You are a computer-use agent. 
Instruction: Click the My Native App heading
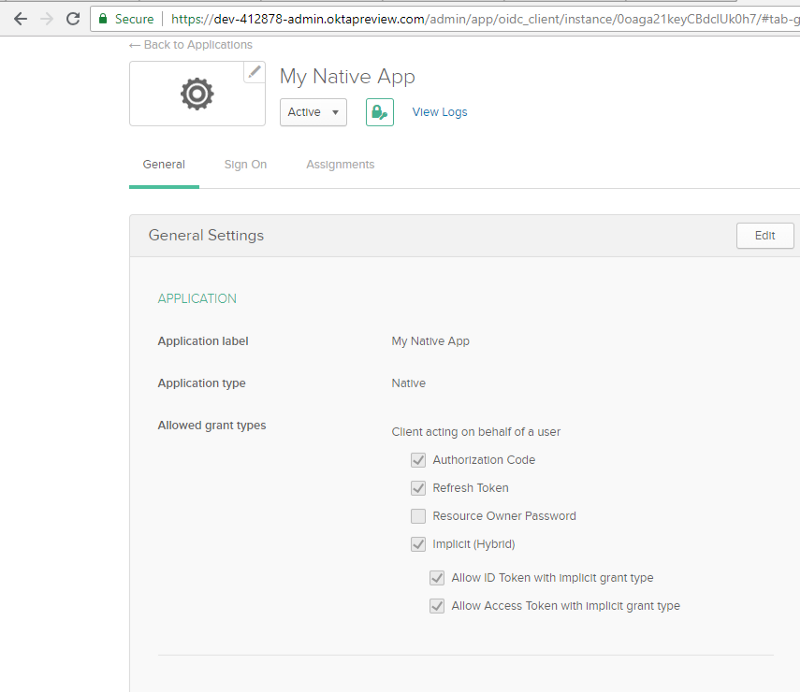click(347, 77)
